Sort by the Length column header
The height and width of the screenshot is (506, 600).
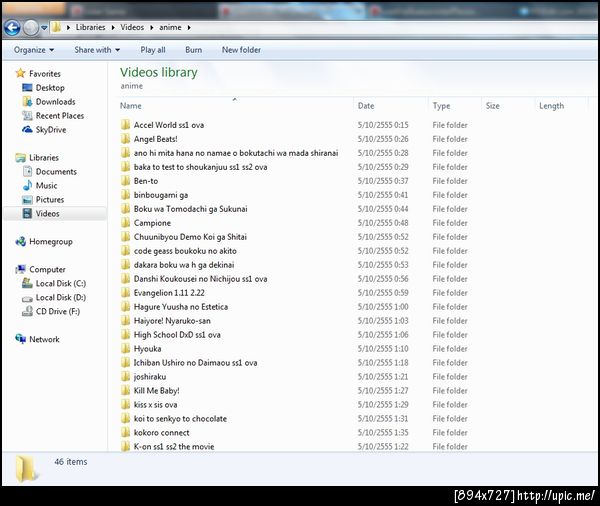[x=551, y=106]
